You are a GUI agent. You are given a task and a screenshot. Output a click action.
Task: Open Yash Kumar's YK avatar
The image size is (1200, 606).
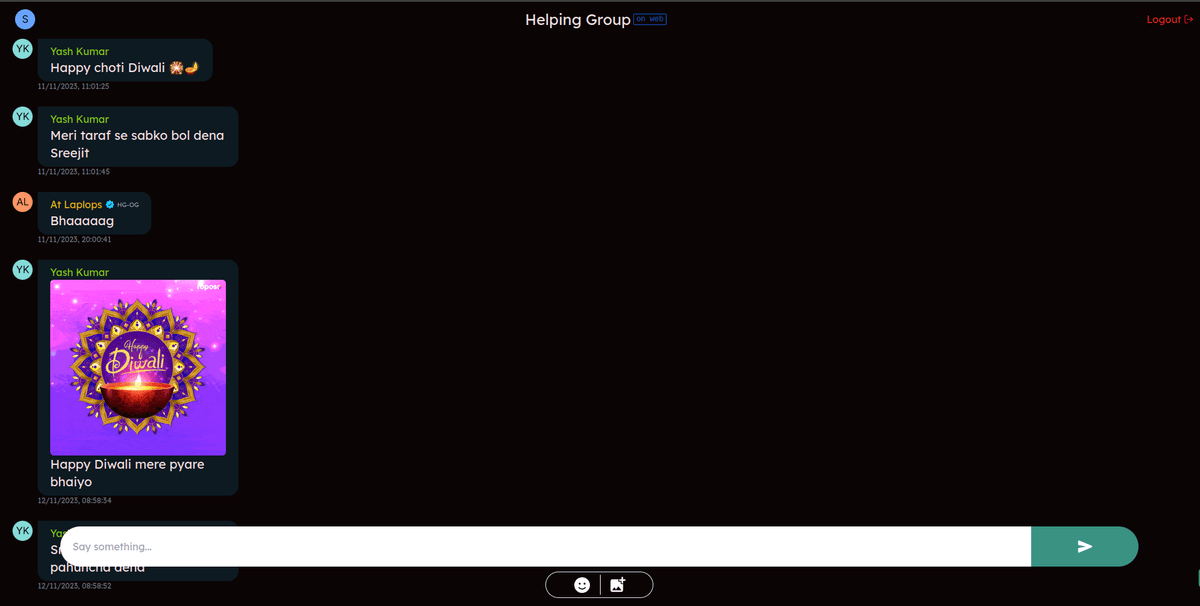point(22,48)
